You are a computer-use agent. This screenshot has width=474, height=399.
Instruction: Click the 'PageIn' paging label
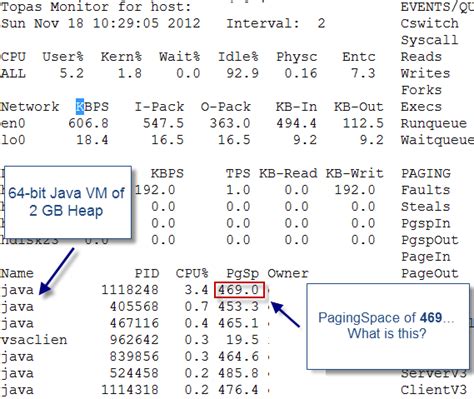pyautogui.click(x=426, y=257)
